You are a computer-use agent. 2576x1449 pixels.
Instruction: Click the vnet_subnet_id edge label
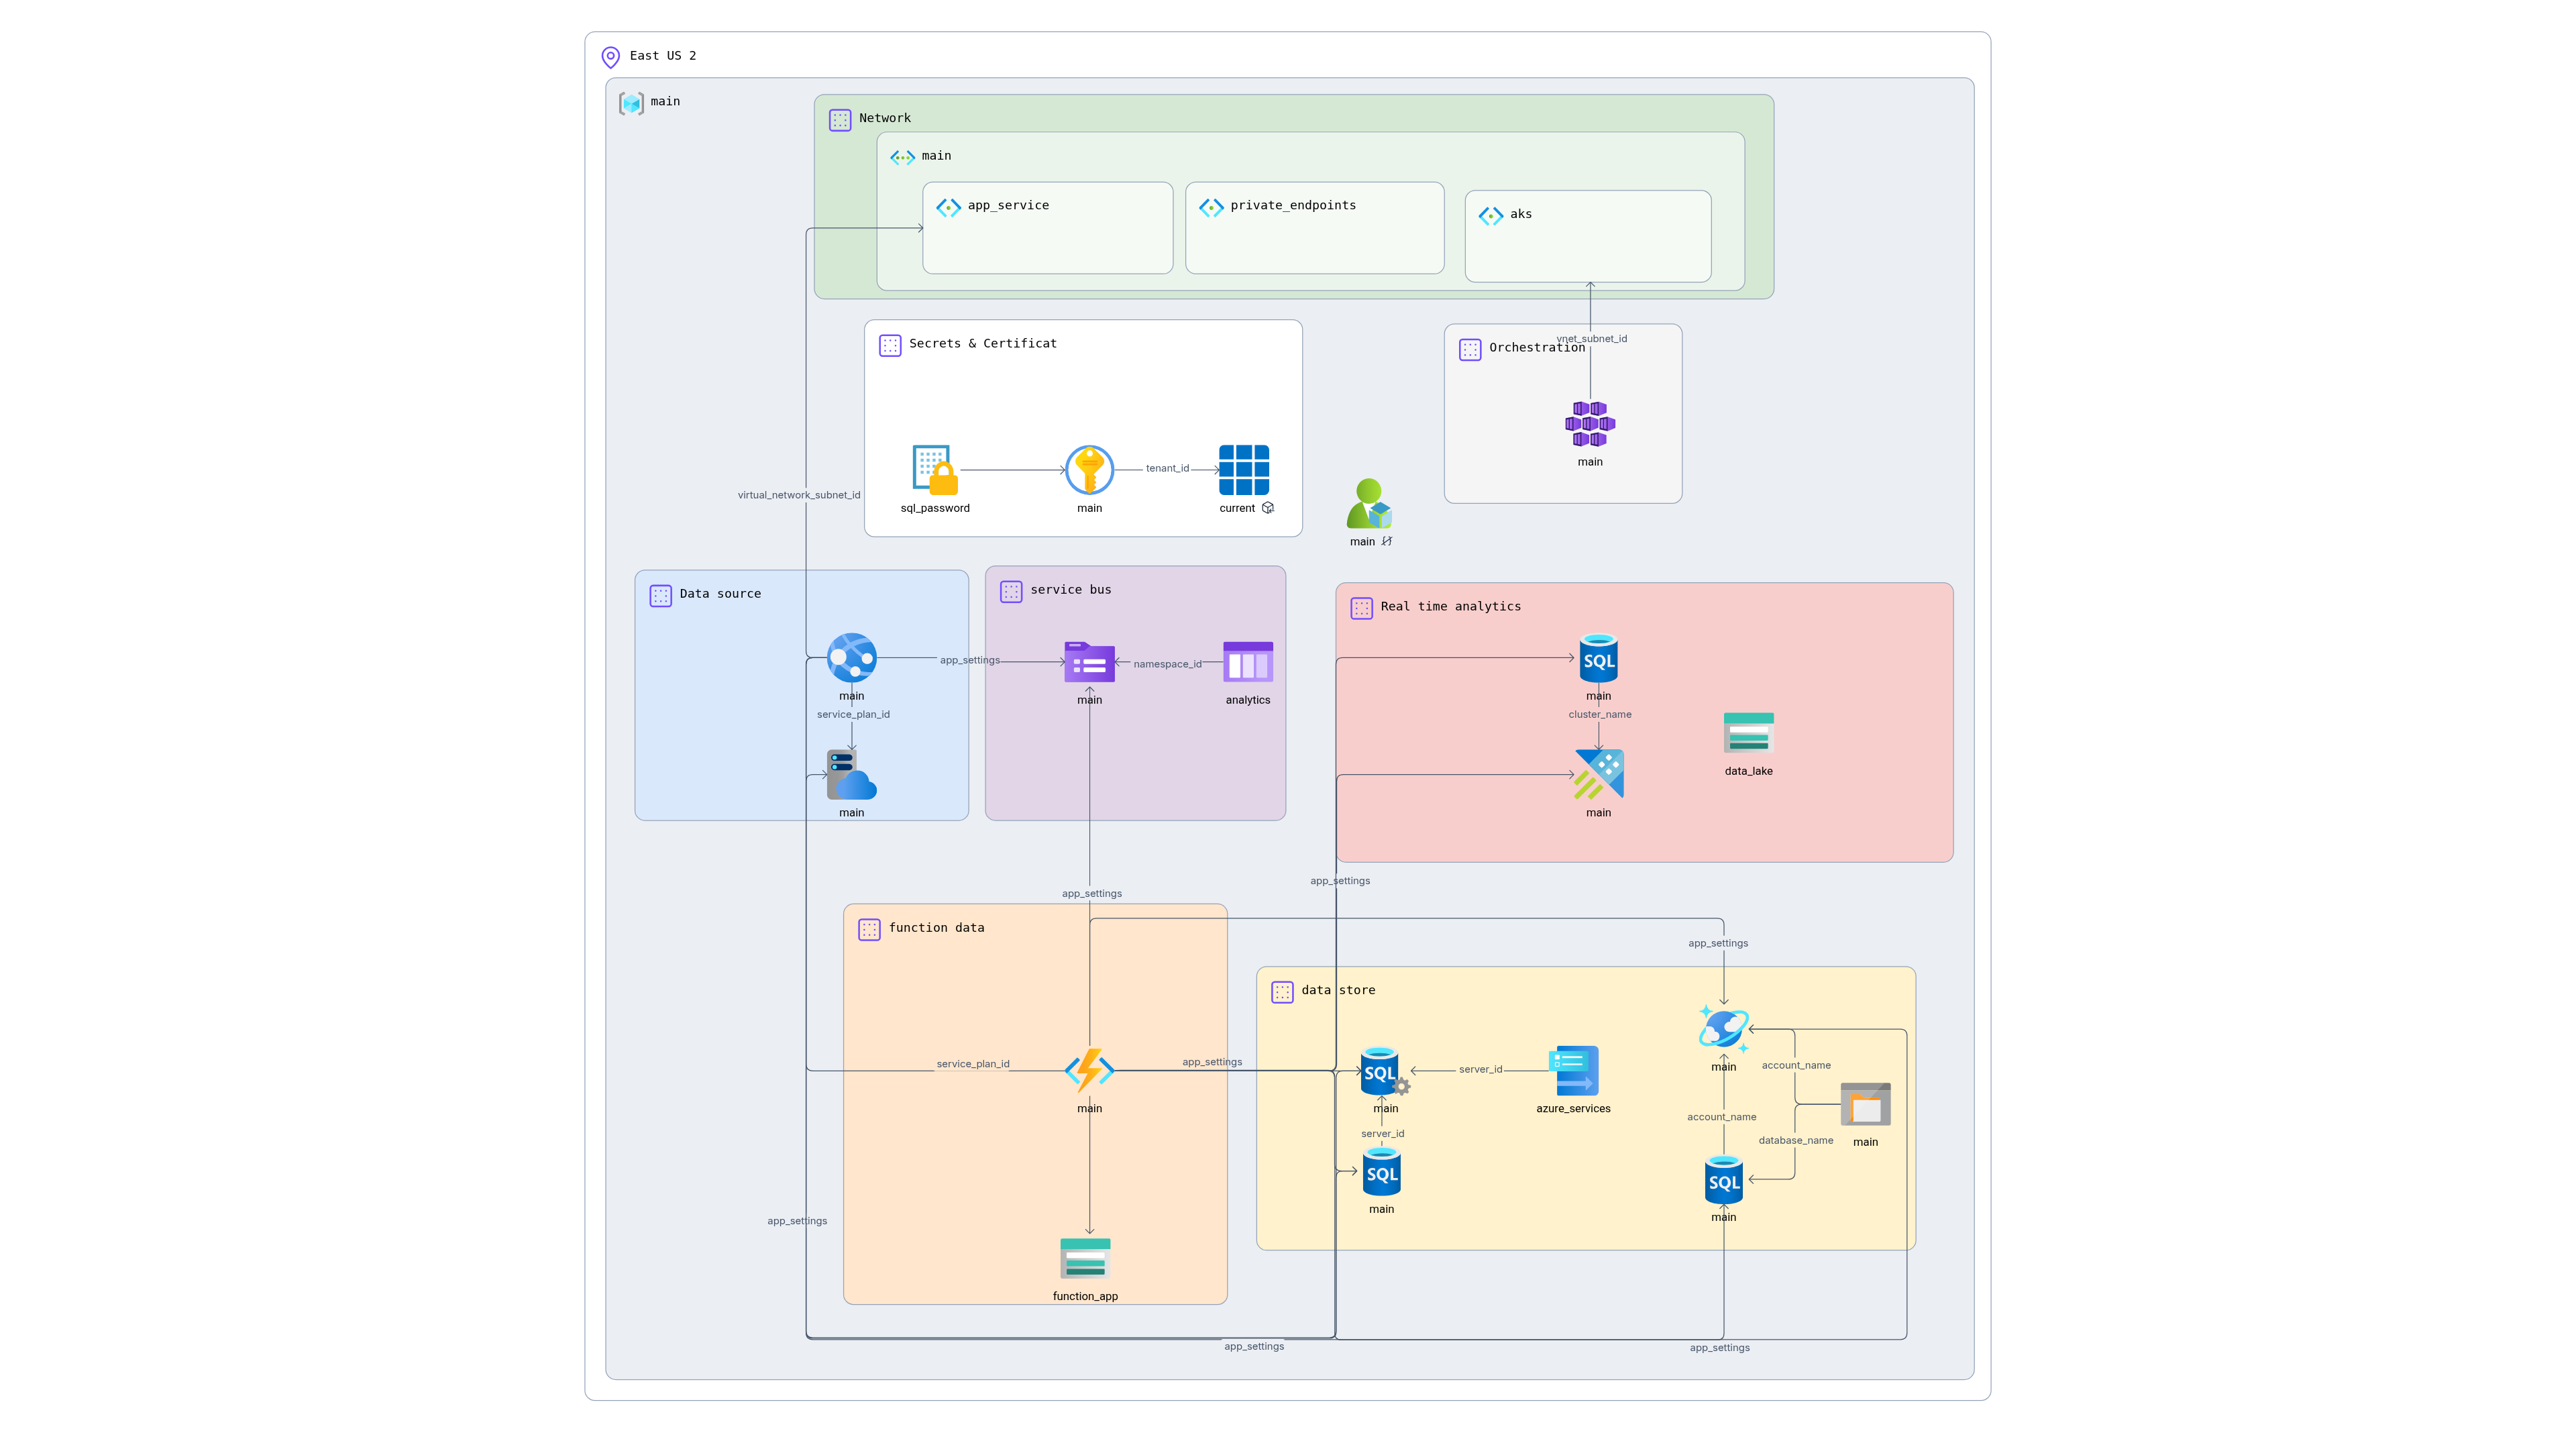pyautogui.click(x=1591, y=339)
